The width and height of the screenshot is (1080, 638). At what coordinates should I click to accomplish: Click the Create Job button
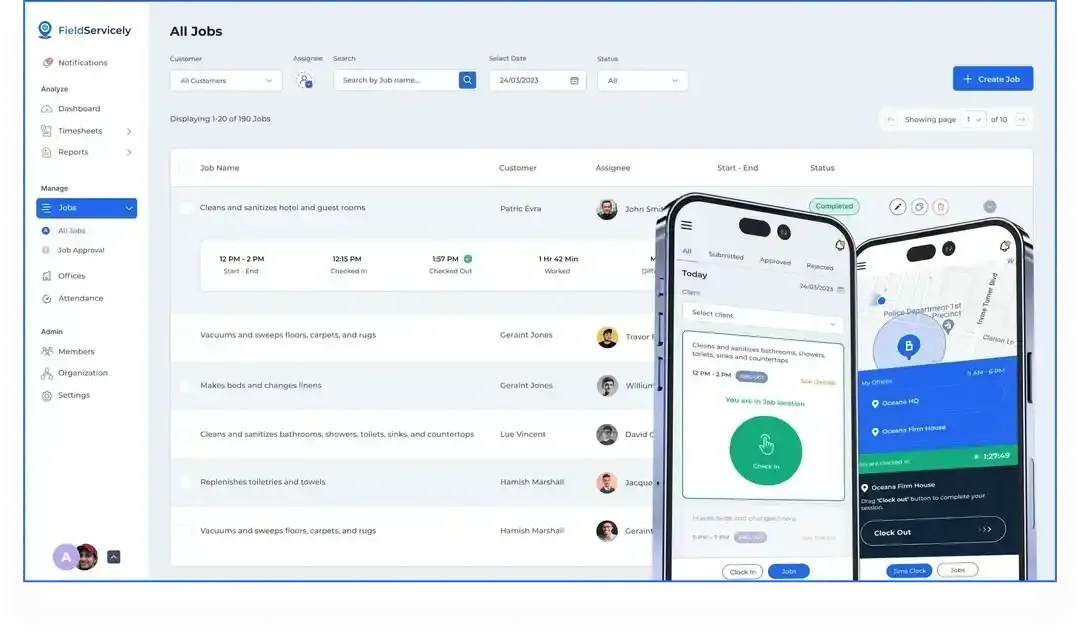point(992,79)
